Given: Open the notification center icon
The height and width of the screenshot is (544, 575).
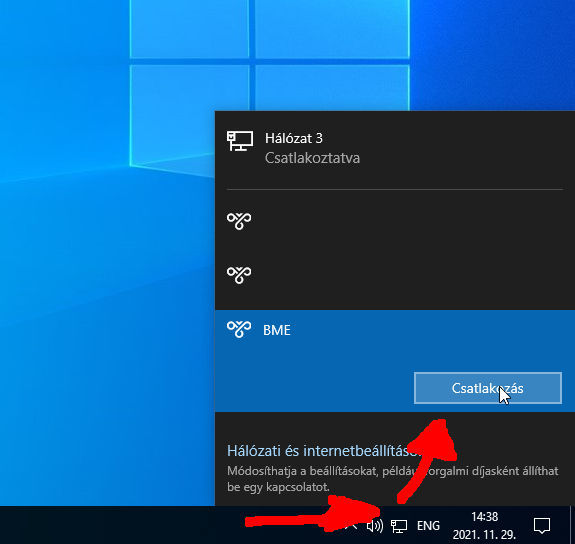Looking at the screenshot, I should [542, 526].
